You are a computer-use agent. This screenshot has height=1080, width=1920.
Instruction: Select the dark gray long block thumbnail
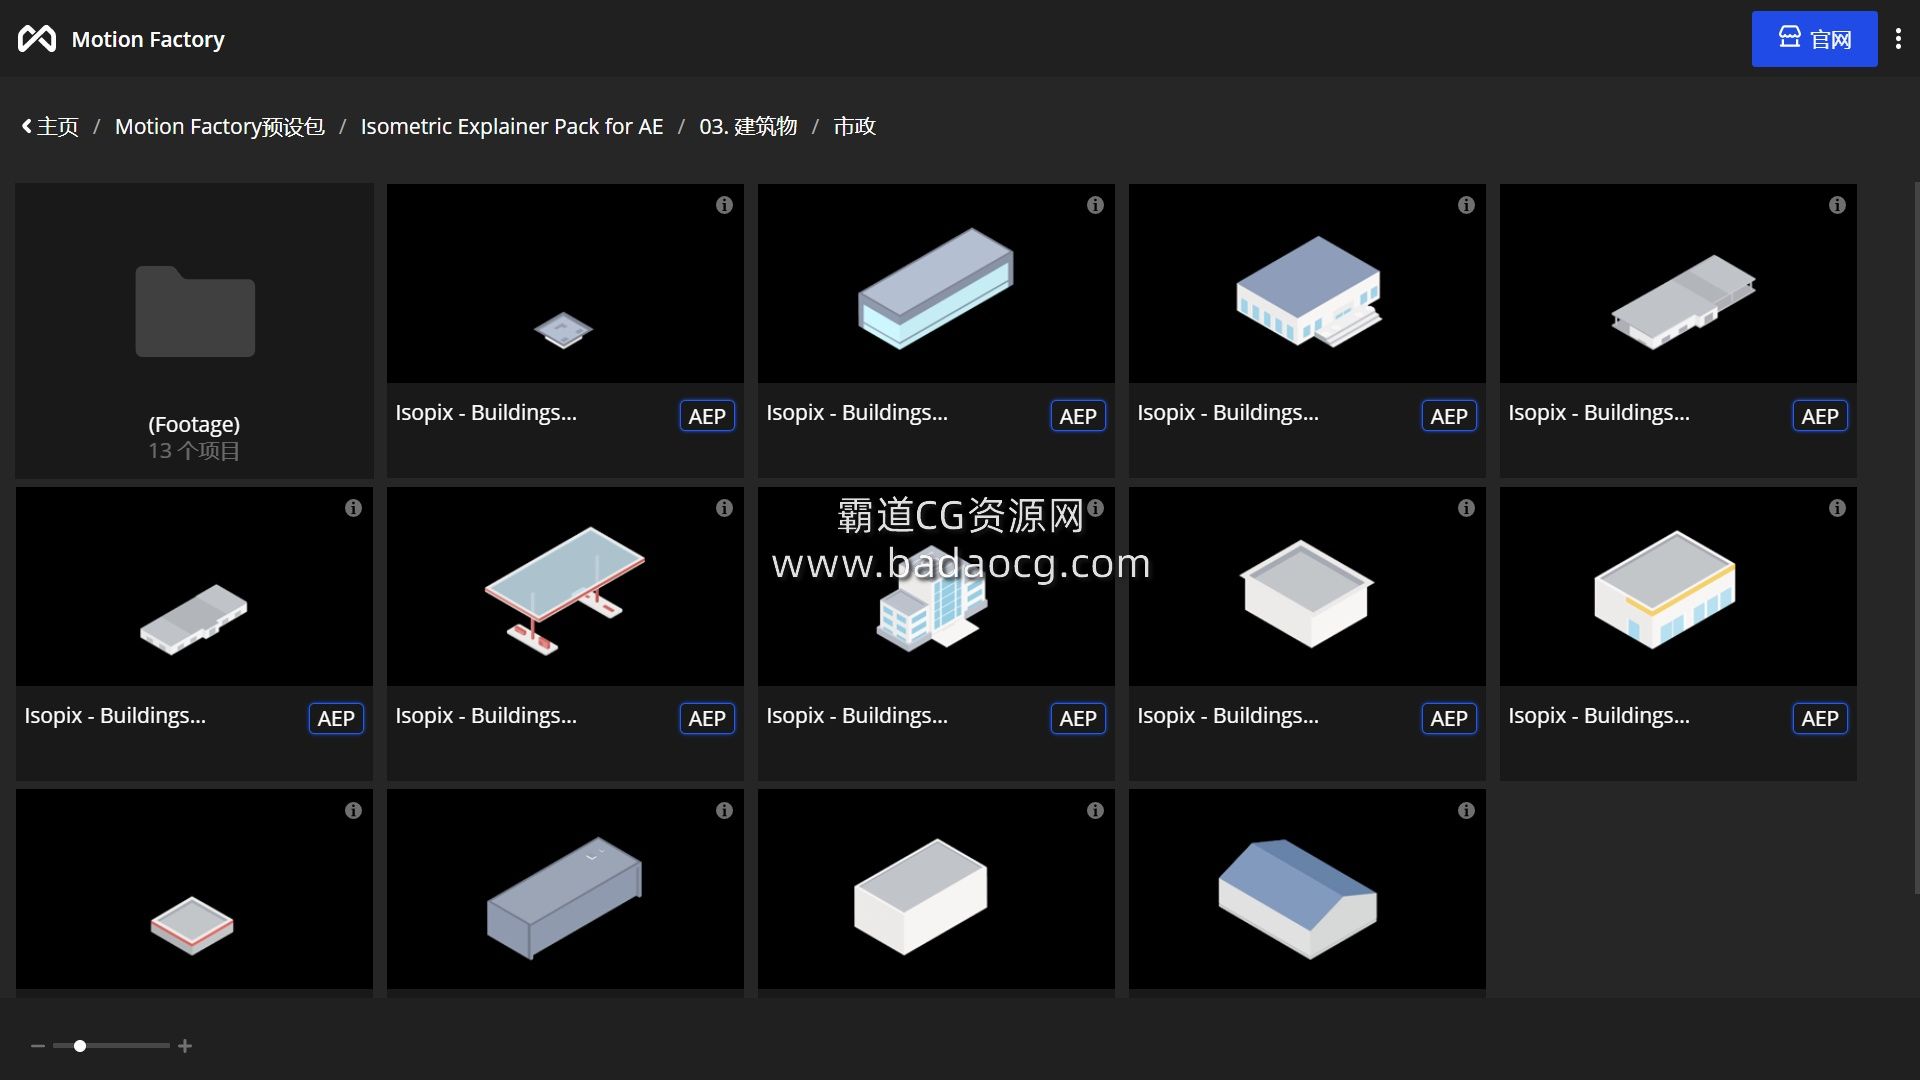tap(565, 890)
